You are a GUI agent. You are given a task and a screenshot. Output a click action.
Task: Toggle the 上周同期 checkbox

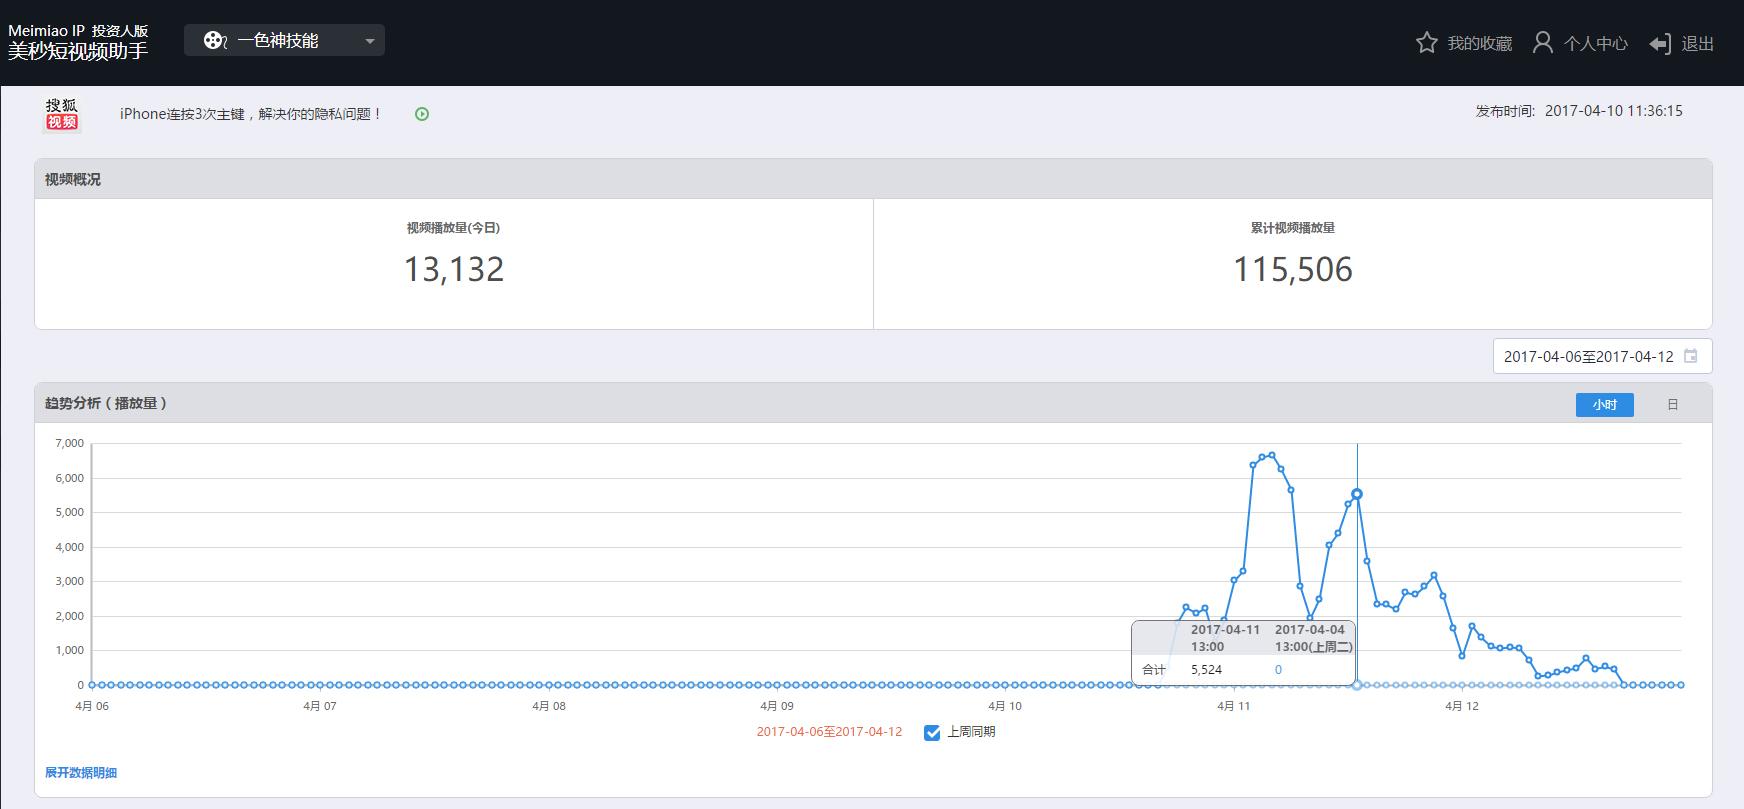(932, 732)
